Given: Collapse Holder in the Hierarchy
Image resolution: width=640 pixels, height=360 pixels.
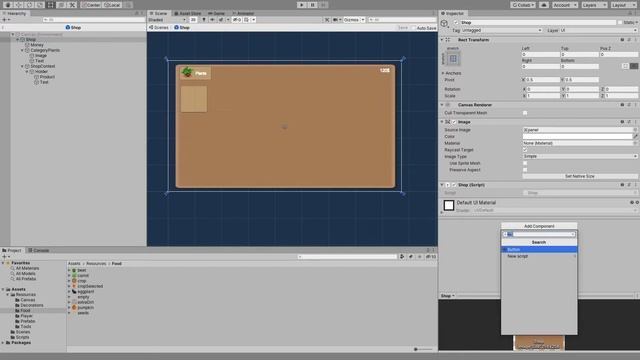Looking at the screenshot, I should coord(27,71).
